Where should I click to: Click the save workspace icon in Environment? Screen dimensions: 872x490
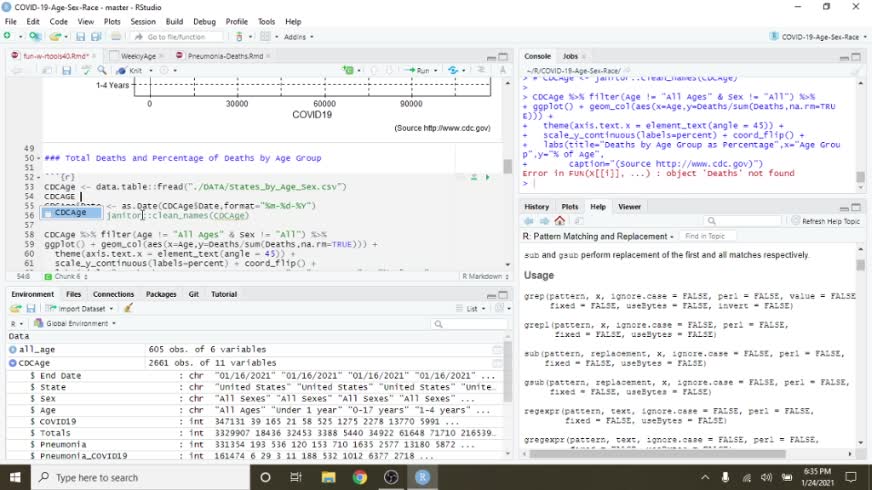point(31,308)
